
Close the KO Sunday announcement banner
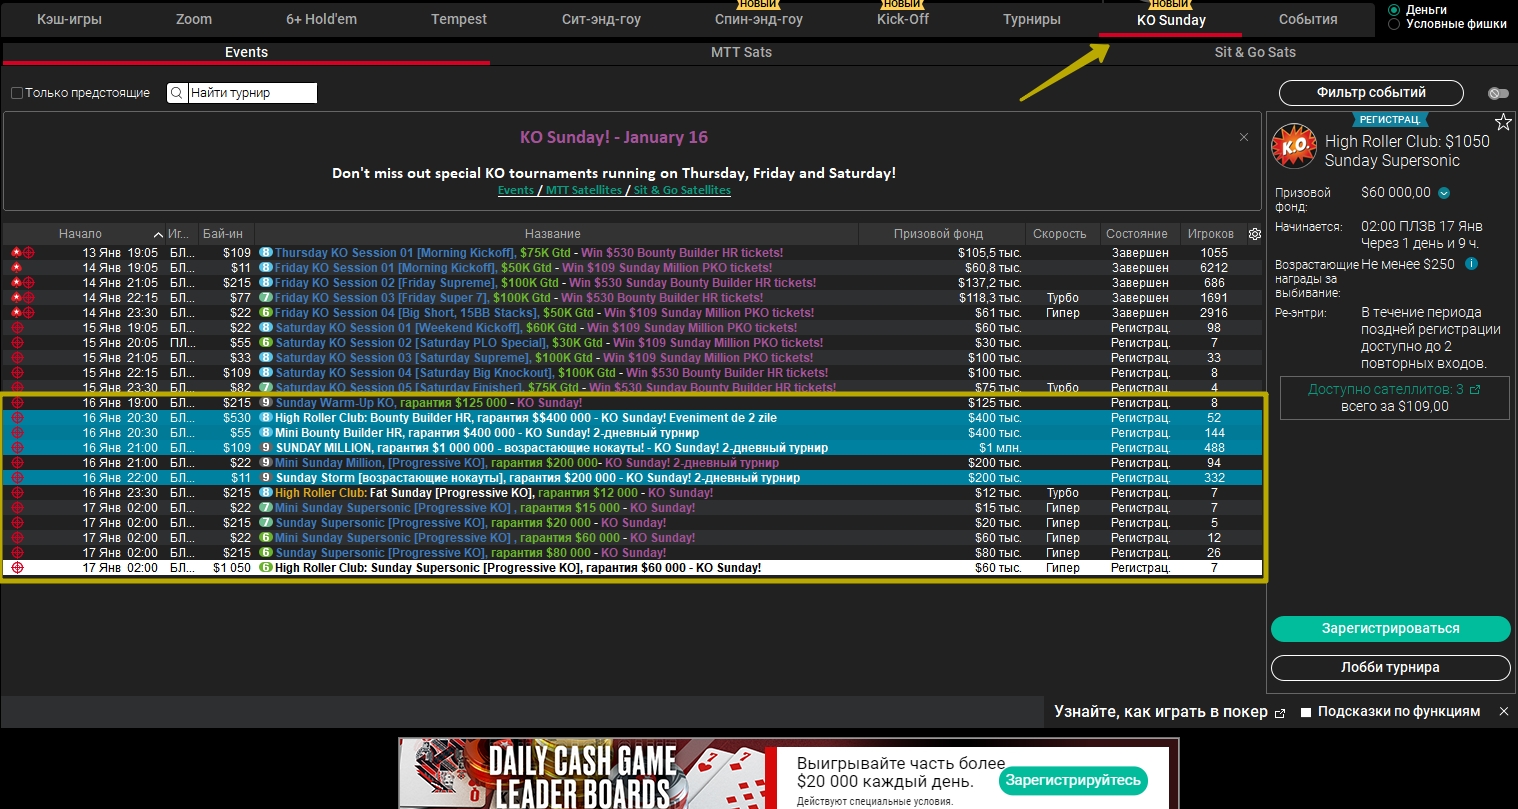(x=1244, y=137)
